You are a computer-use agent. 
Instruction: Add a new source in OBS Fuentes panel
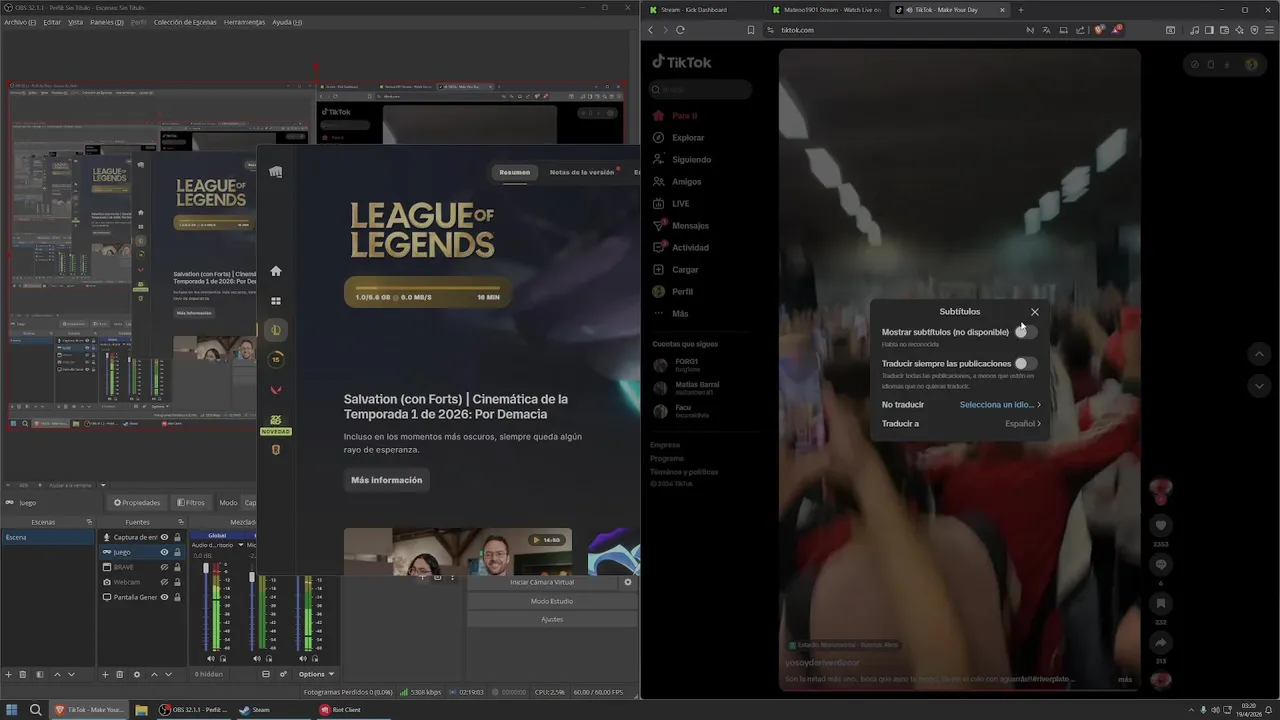[x=105, y=674]
